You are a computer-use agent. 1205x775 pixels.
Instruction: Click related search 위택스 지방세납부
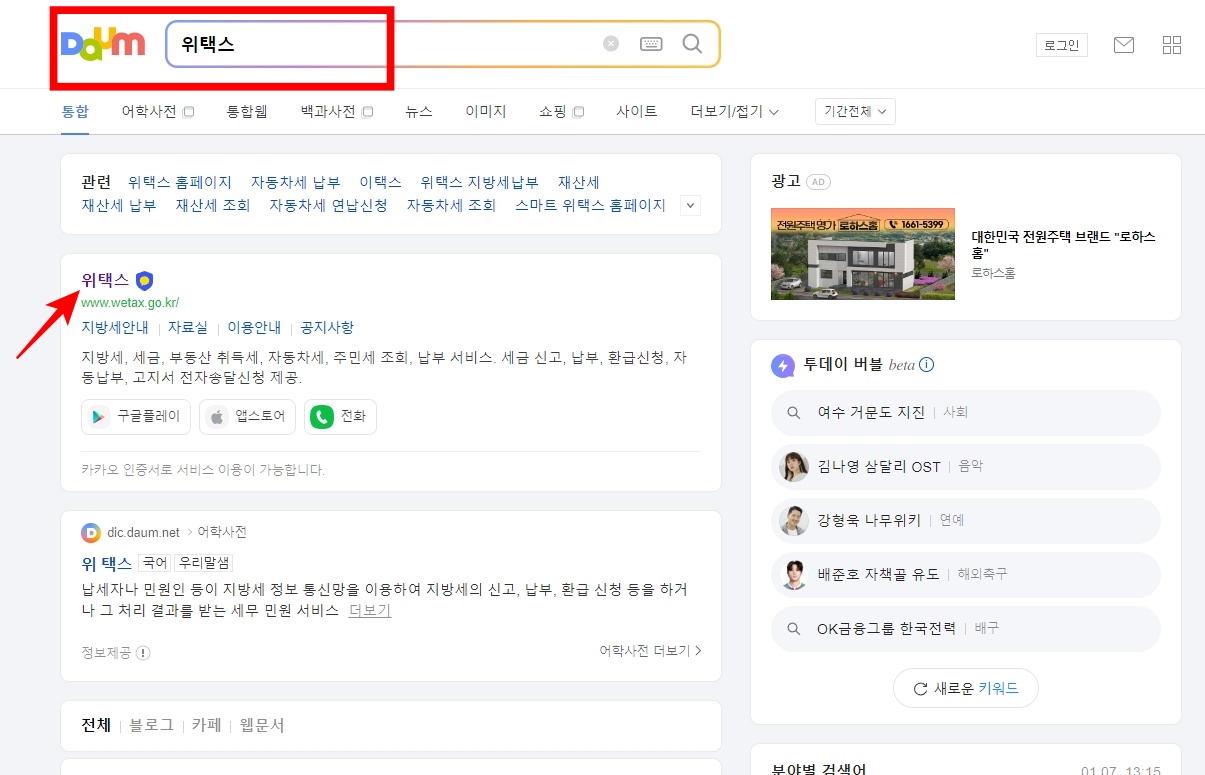tap(480, 182)
